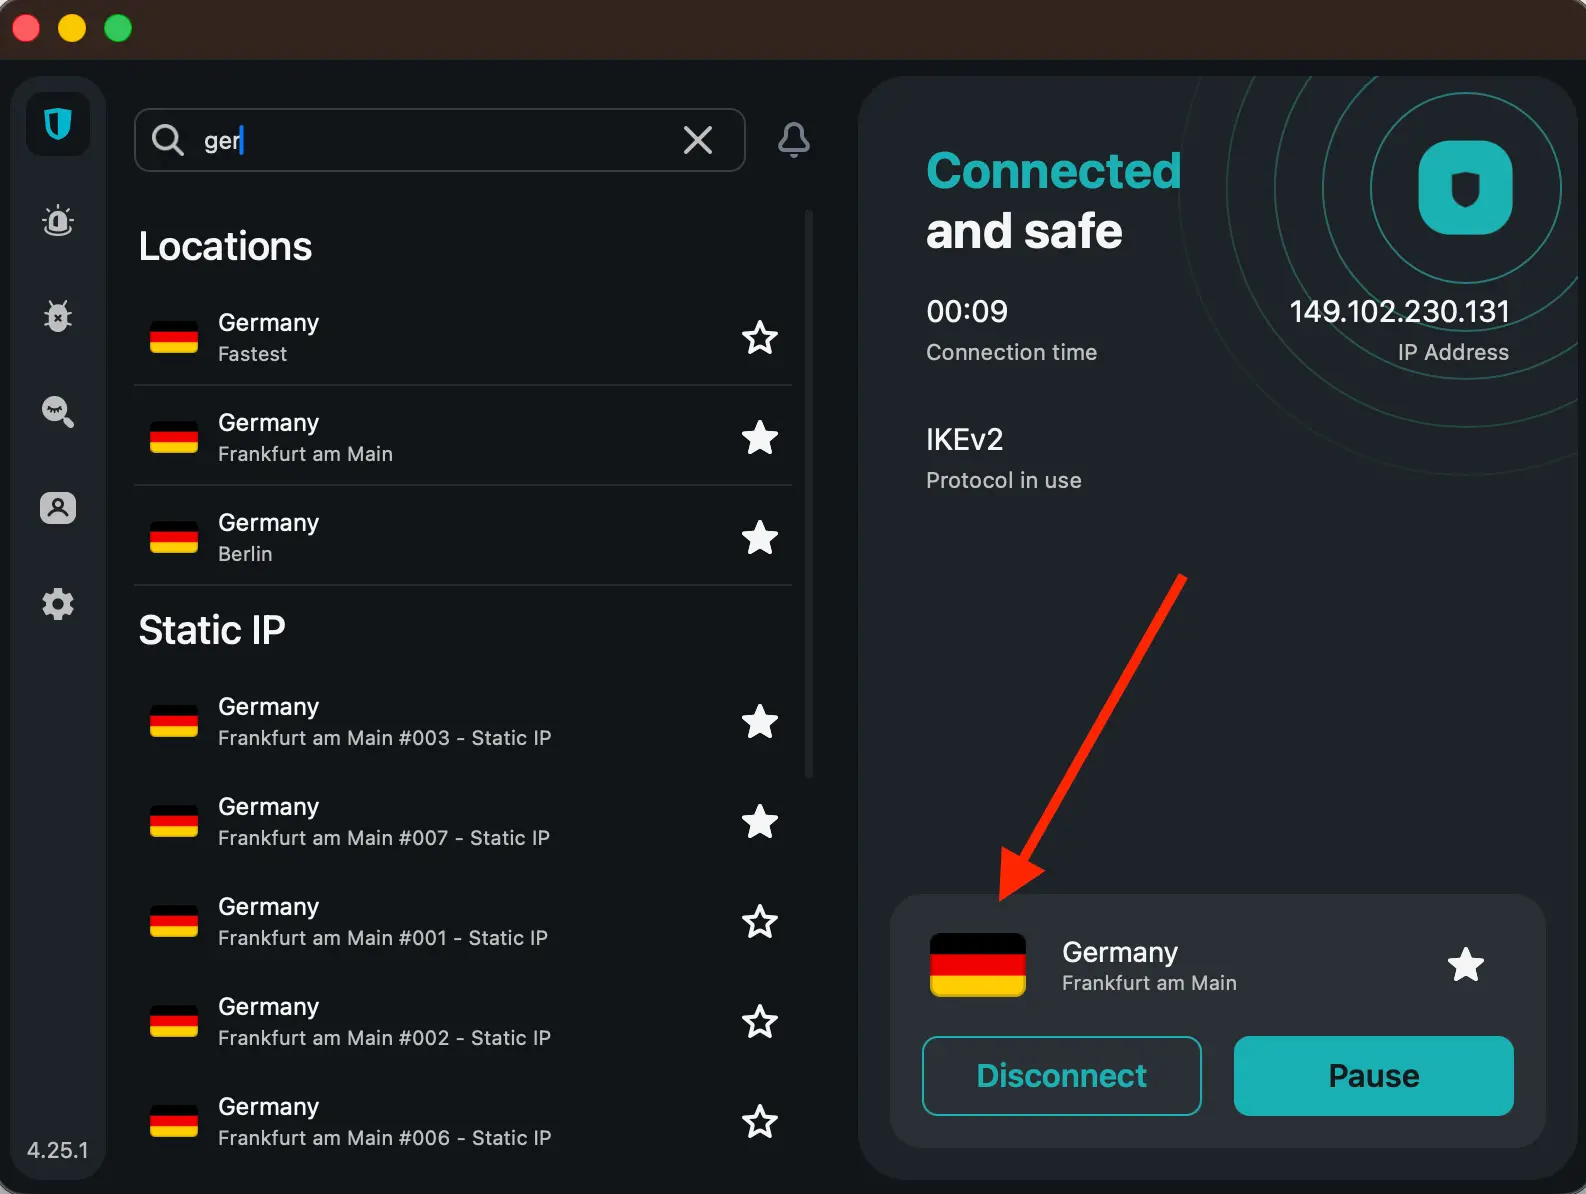This screenshot has width=1586, height=1194.
Task: Select 'Frankfurt am Main #003 - Static IP'
Action: 463,722
